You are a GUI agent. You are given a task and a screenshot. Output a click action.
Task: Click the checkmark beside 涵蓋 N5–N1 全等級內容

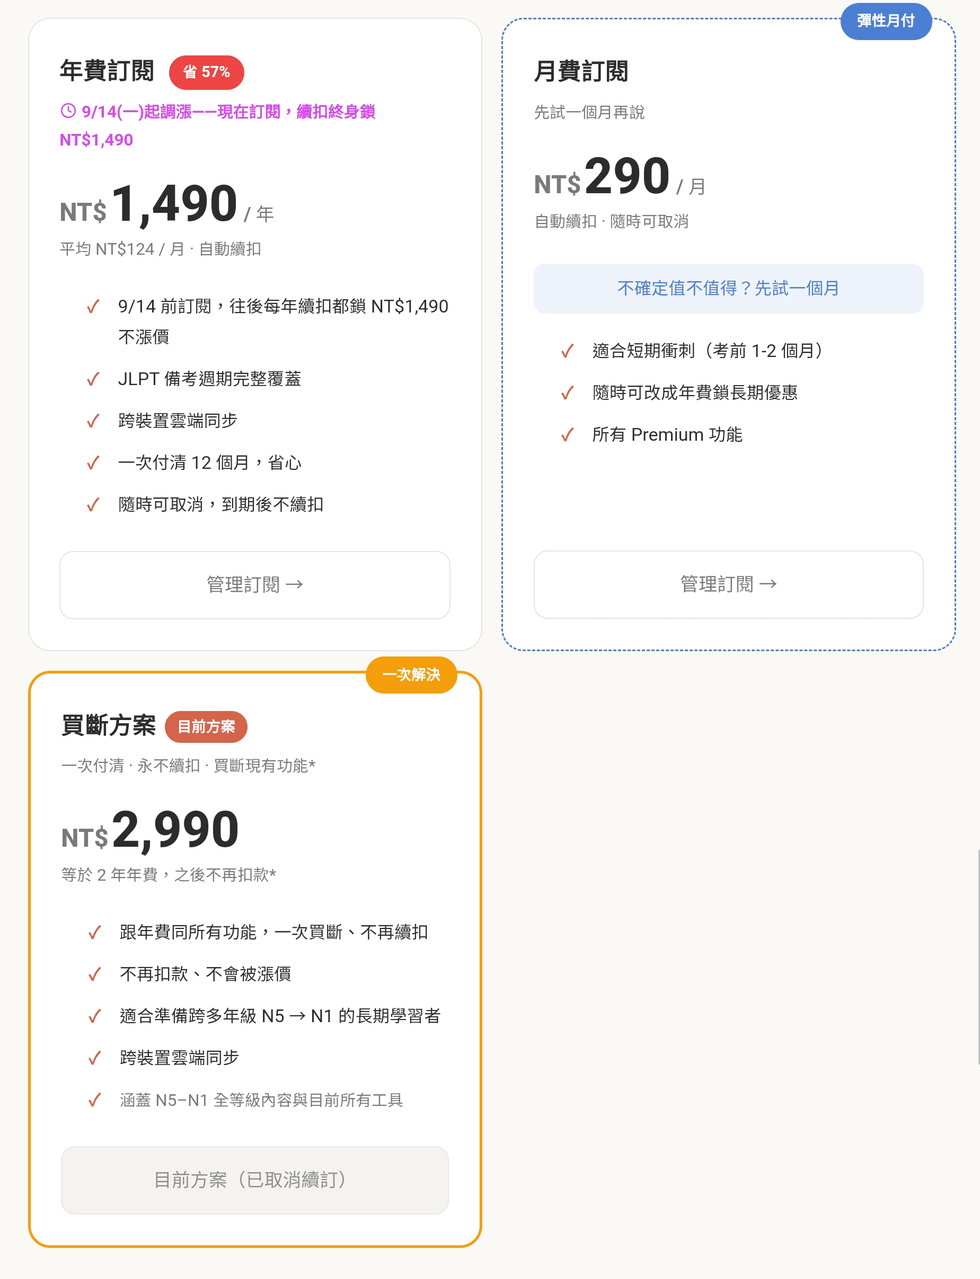click(94, 1100)
